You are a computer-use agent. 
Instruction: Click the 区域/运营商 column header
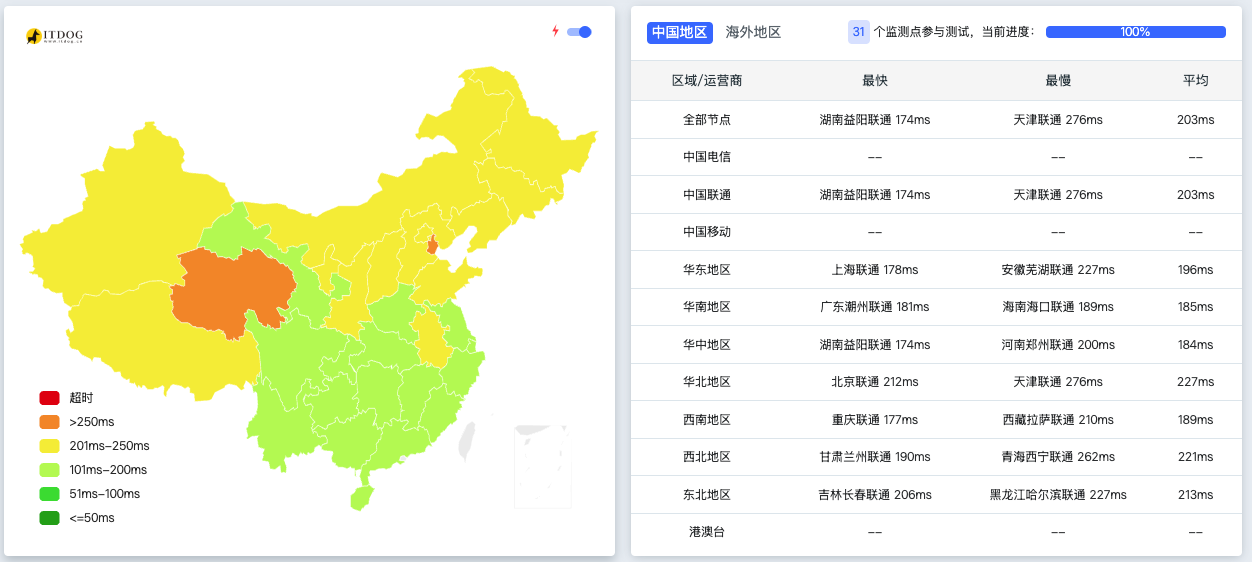[707, 80]
